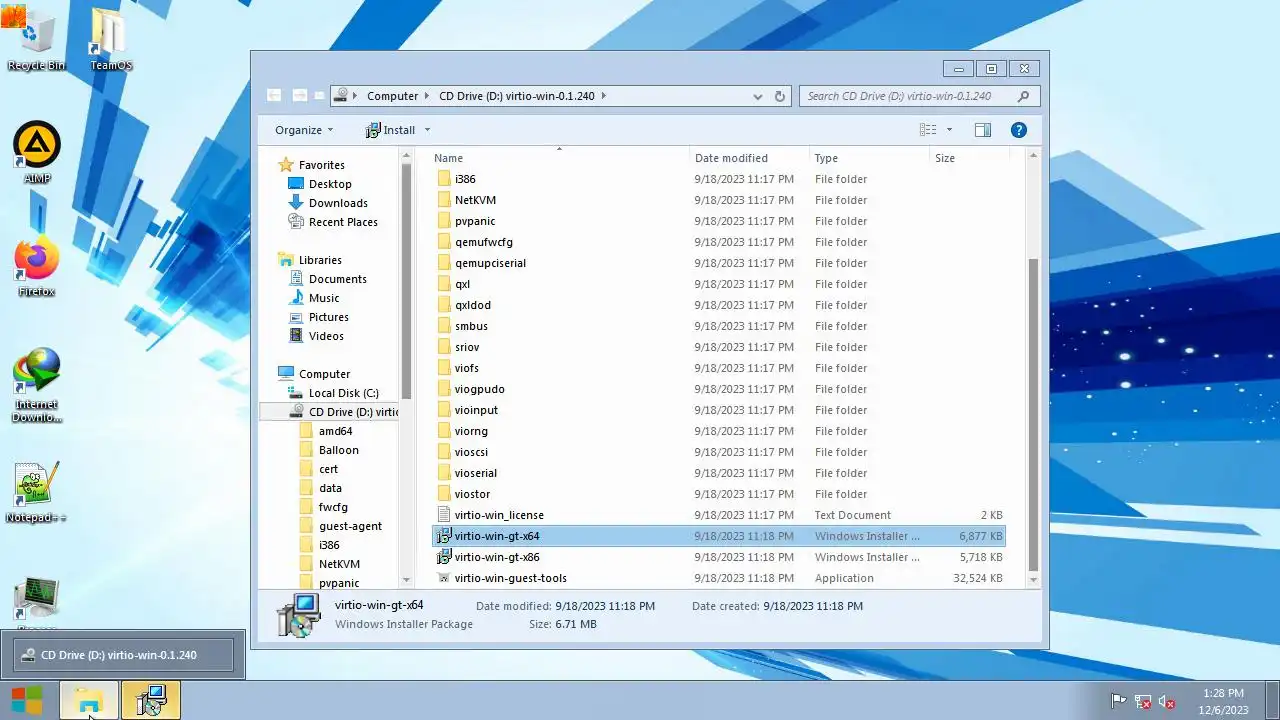This screenshot has width=1280, height=720.
Task: Expand the Computer breadcrumb arrow
Action: 428,96
